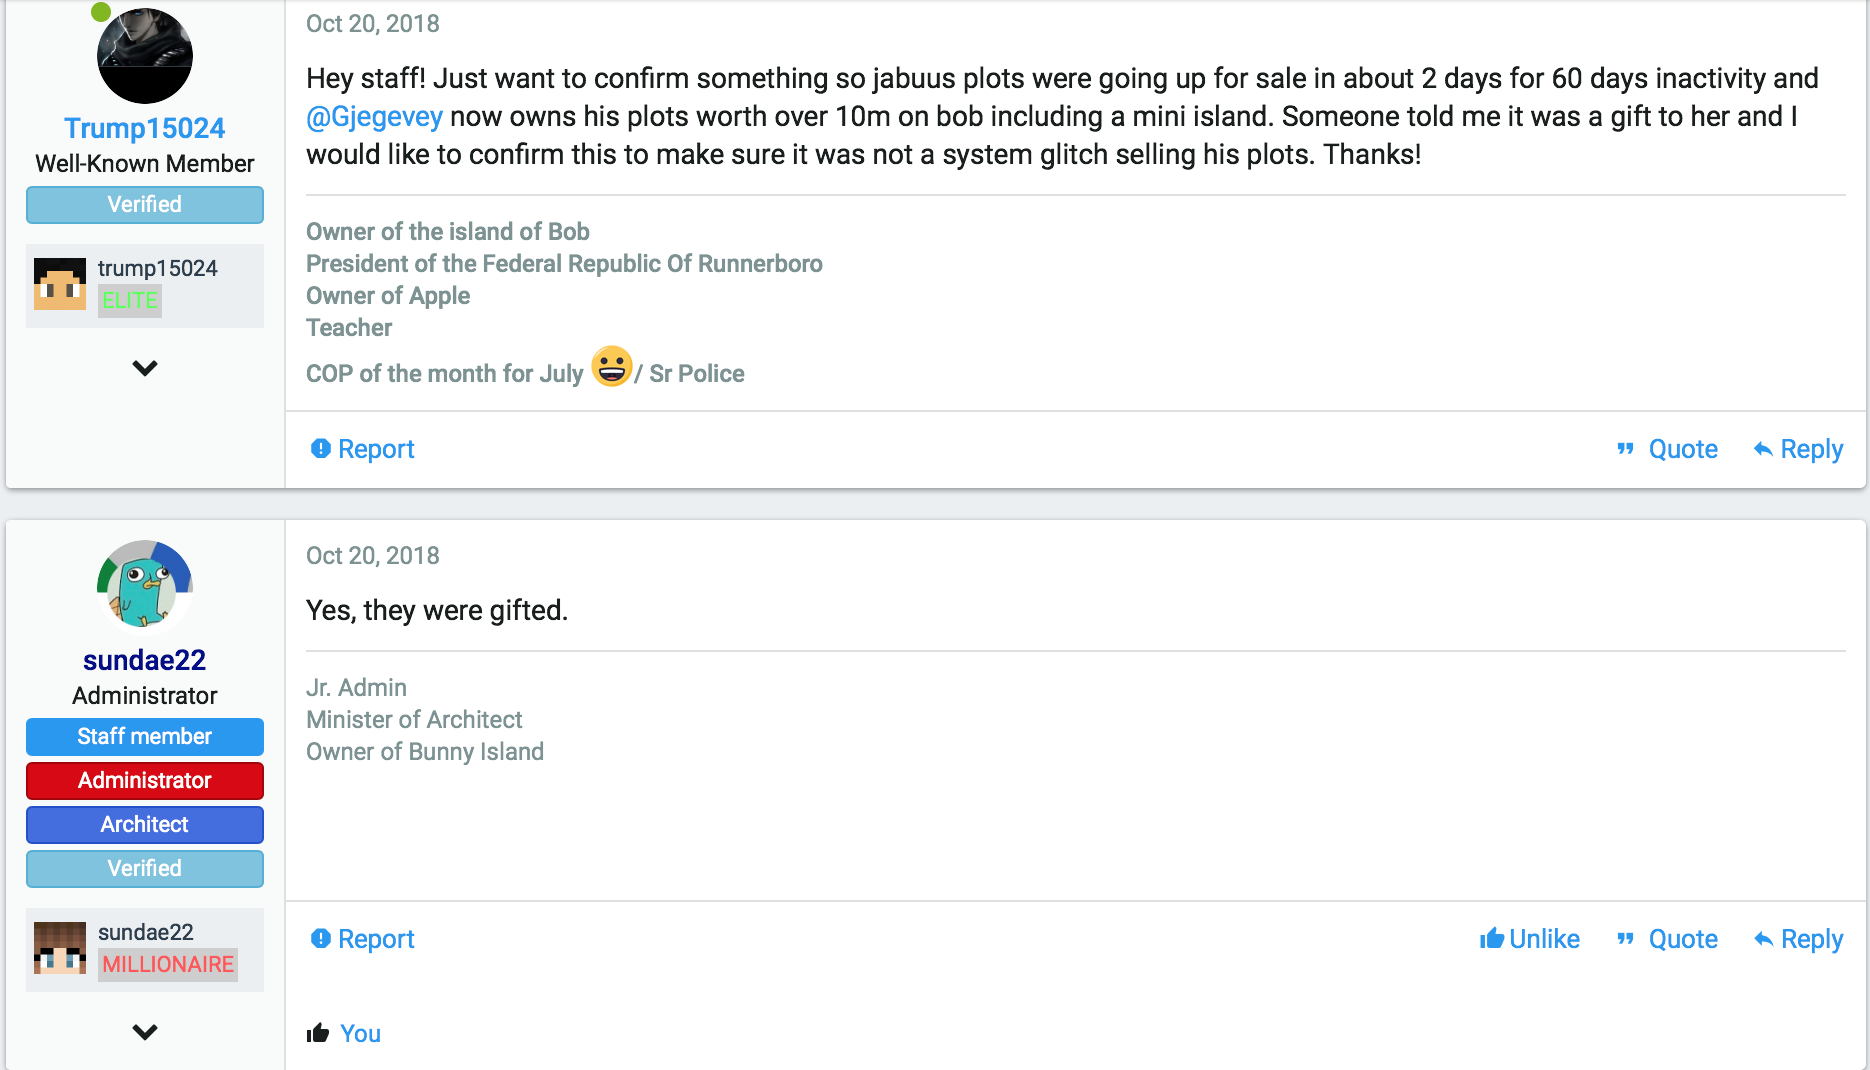Click Trump15024's profile avatar image
The image size is (1870, 1070).
145,55
